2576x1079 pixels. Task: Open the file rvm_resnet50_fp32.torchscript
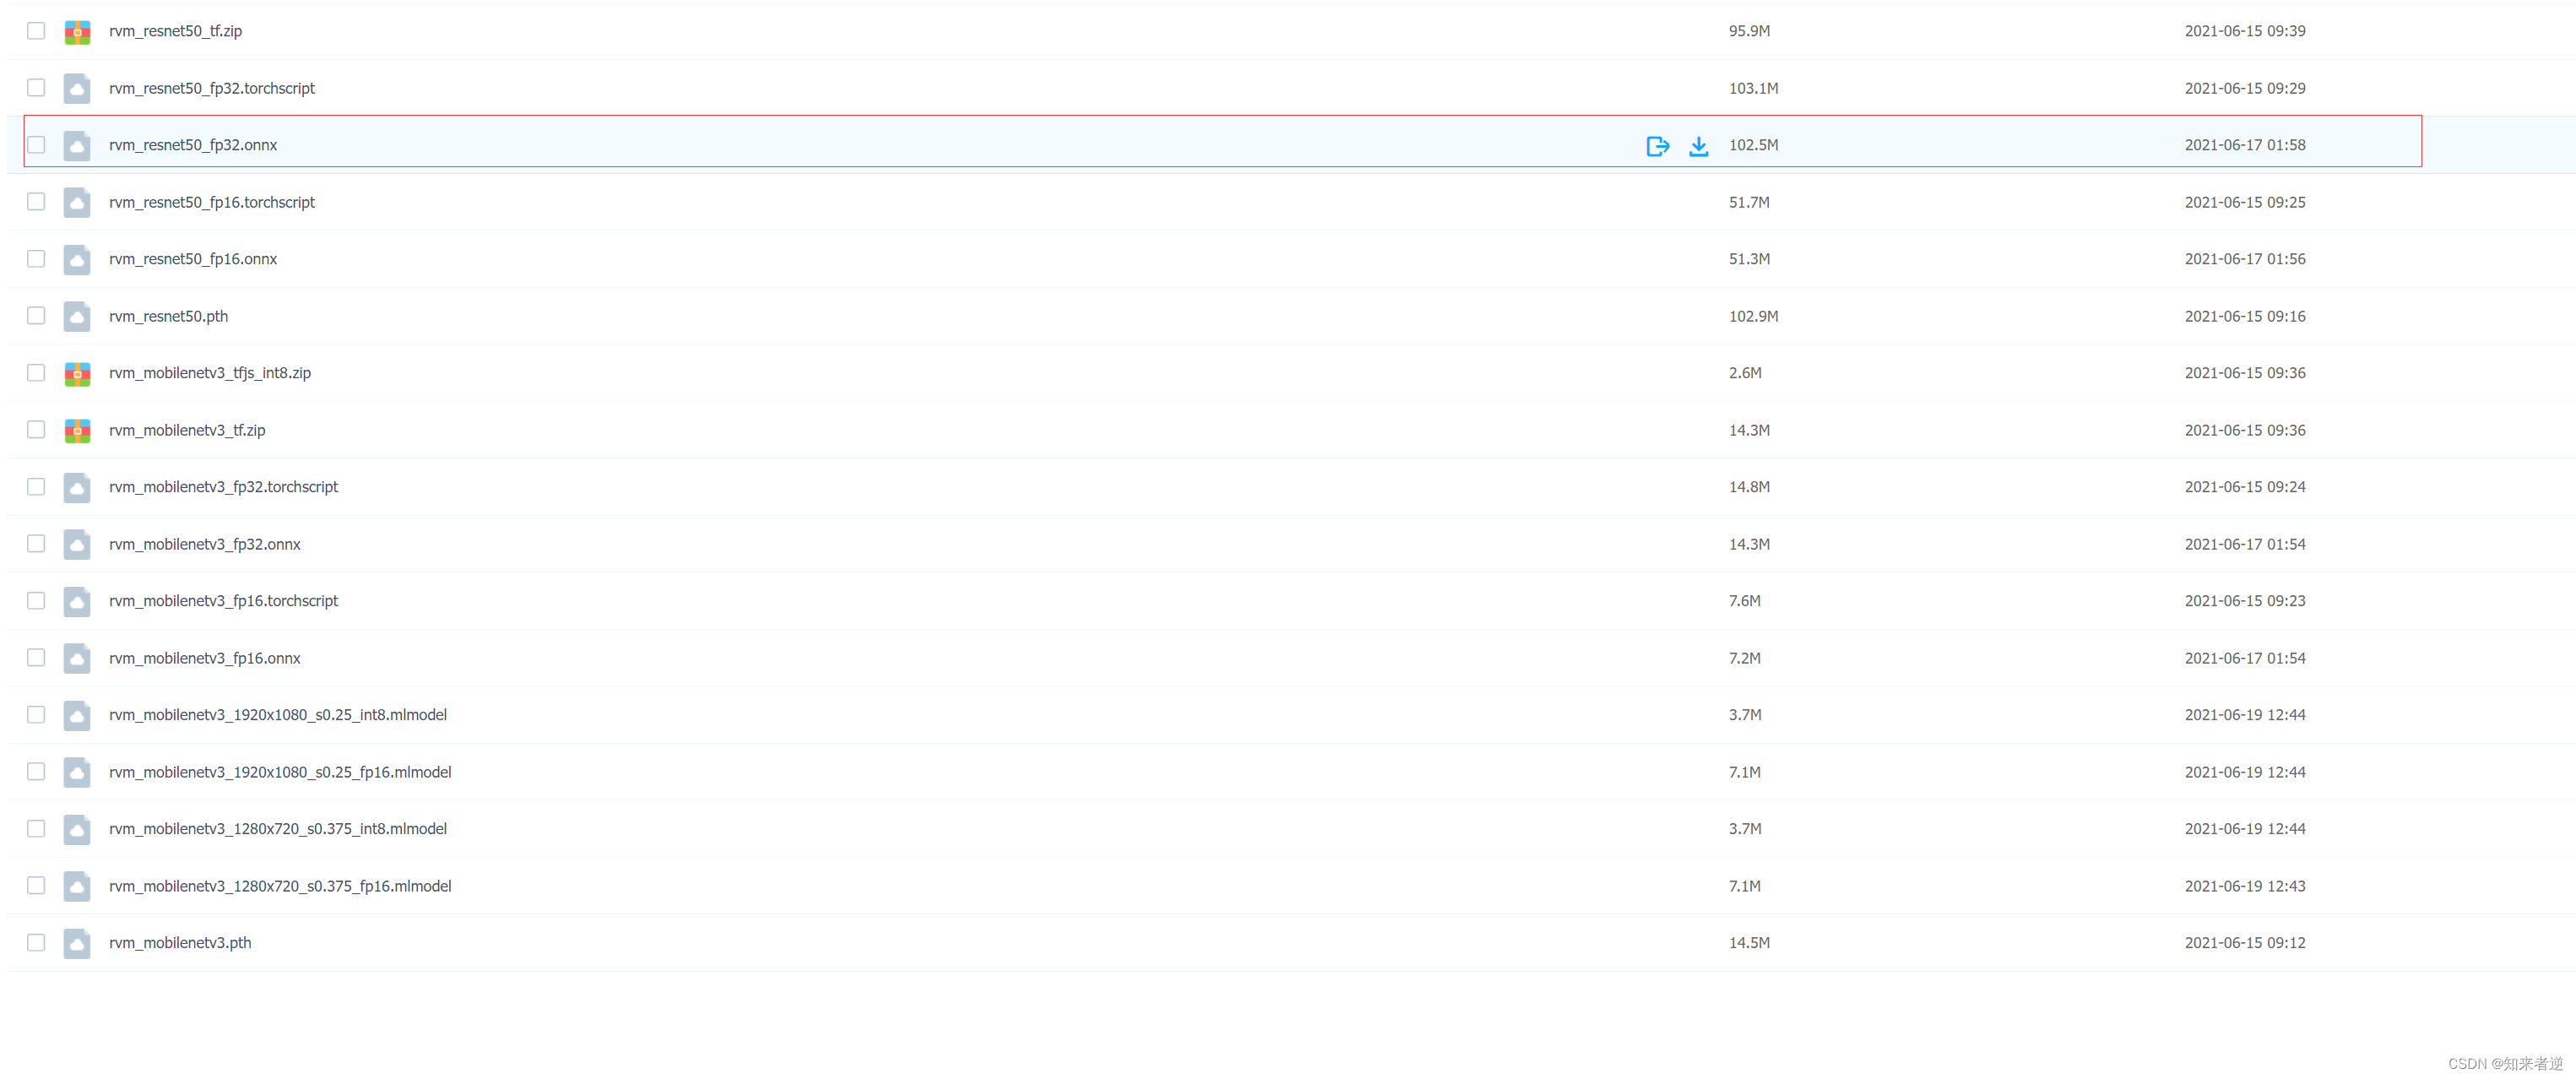pyautogui.click(x=212, y=88)
